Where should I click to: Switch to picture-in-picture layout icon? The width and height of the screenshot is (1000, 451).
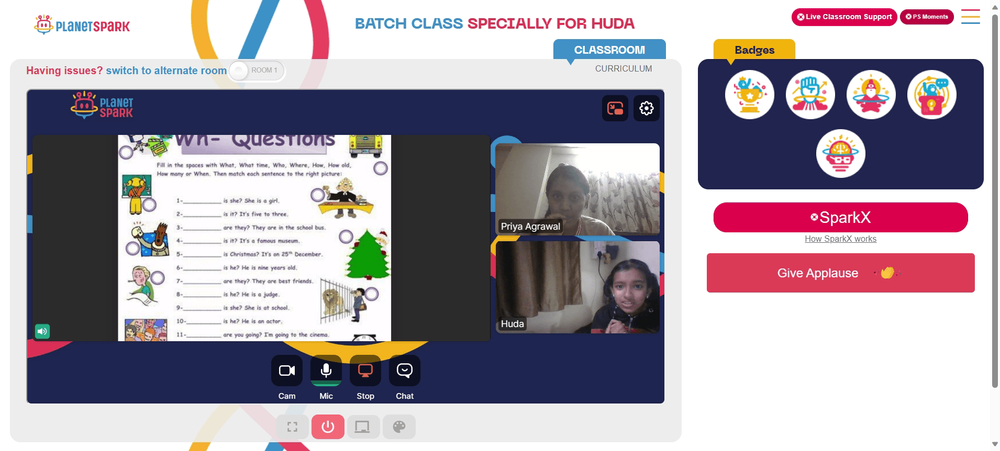pyautogui.click(x=615, y=108)
